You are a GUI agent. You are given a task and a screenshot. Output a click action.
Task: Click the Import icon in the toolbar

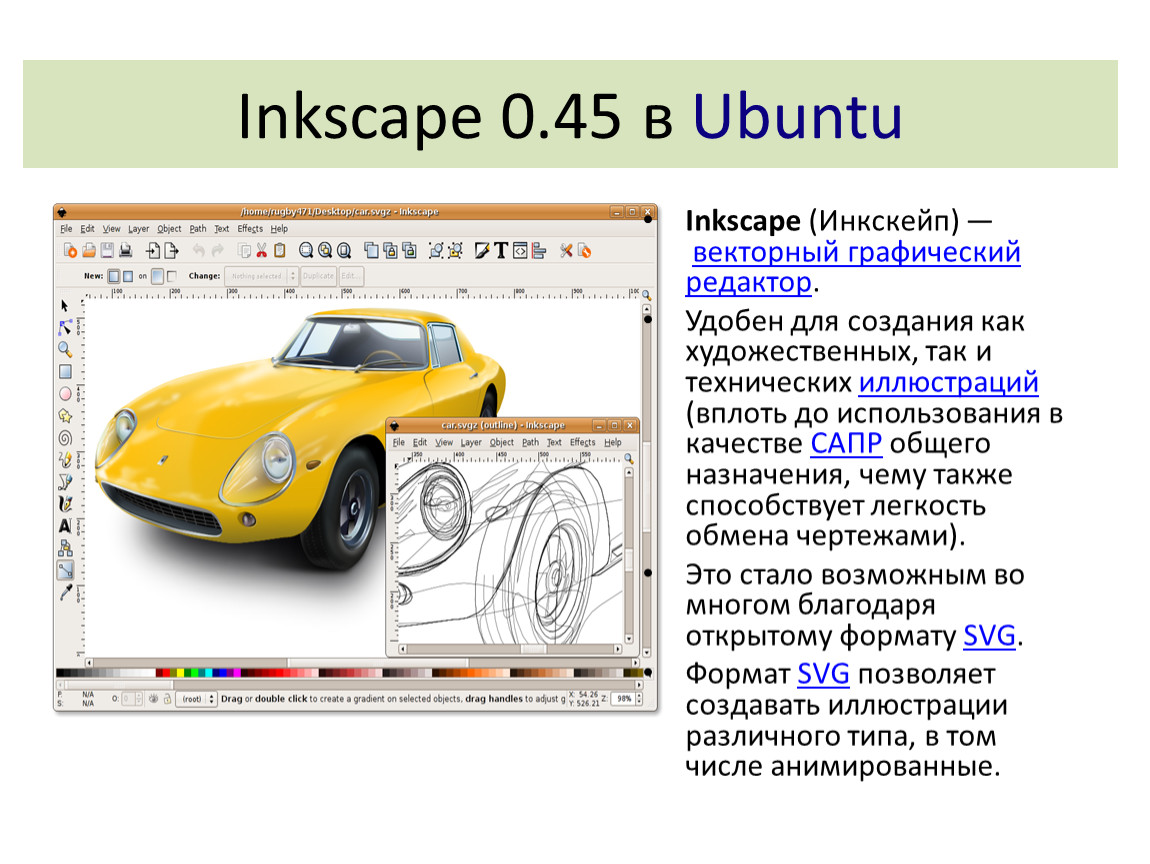click(153, 252)
